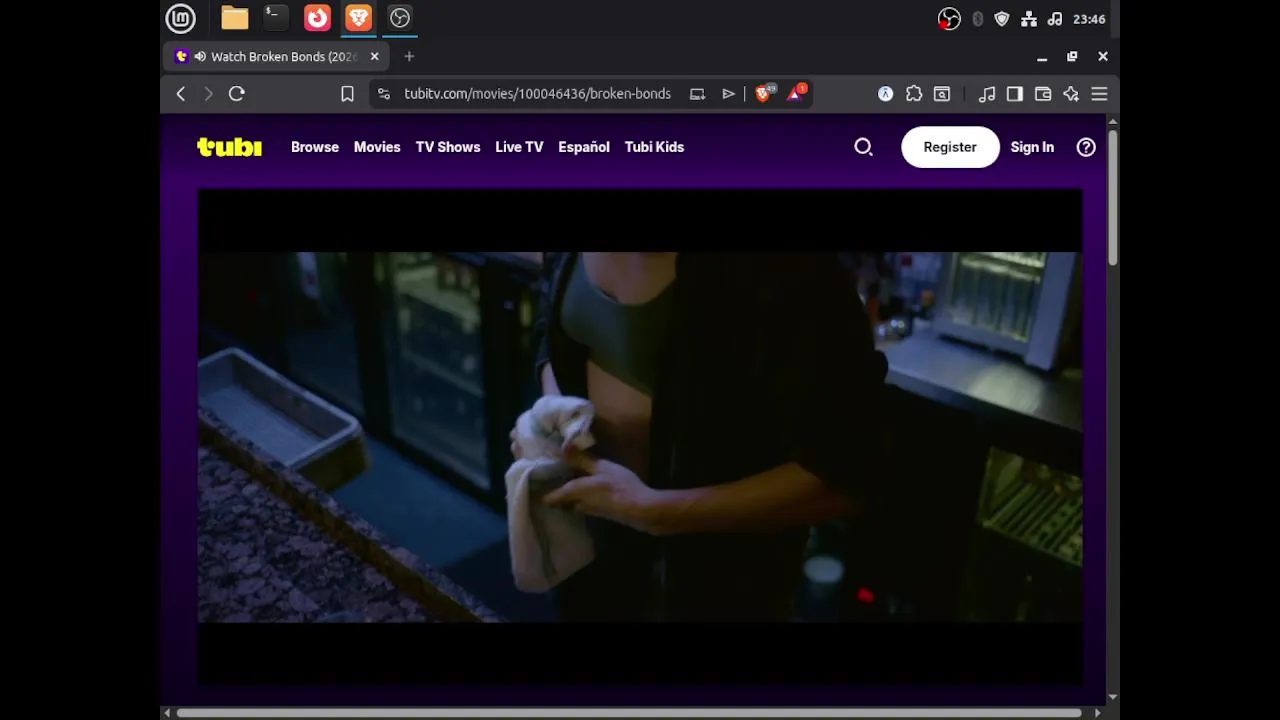Image resolution: width=1280 pixels, height=720 pixels.
Task: Click the Broken Bonds video player
Action: [x=640, y=437]
